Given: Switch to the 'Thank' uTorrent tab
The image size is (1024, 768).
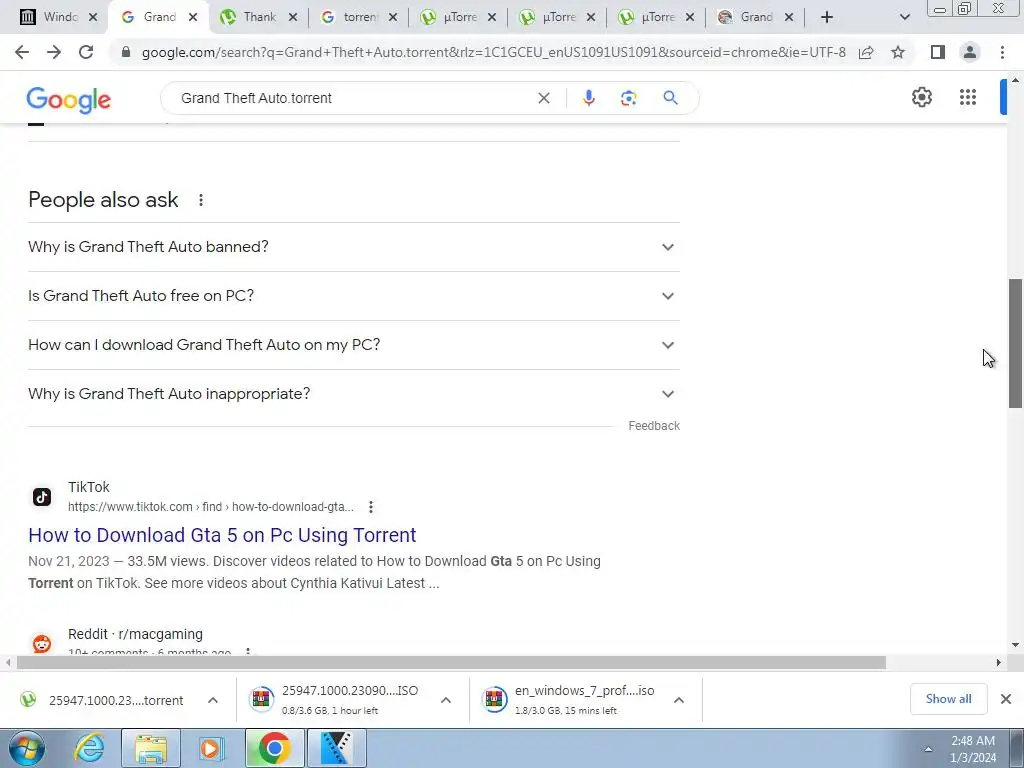Looking at the screenshot, I should (x=258, y=17).
